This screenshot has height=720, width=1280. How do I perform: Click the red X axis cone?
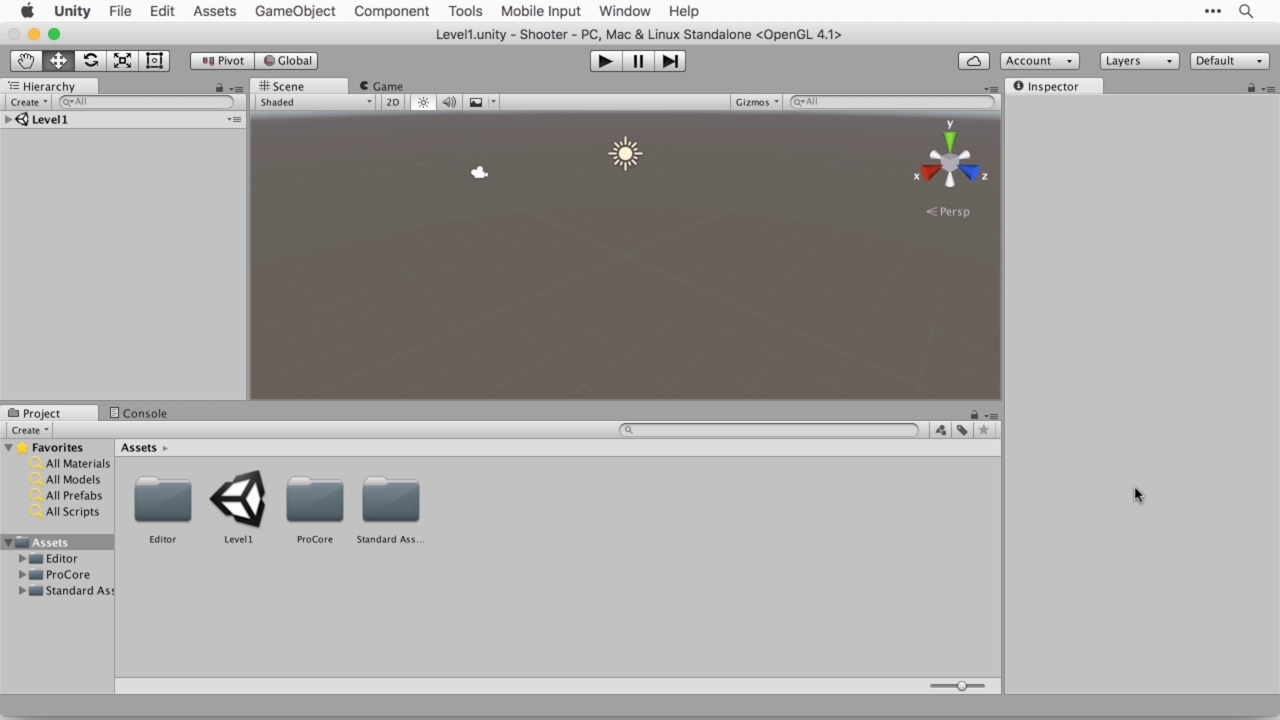[x=930, y=173]
